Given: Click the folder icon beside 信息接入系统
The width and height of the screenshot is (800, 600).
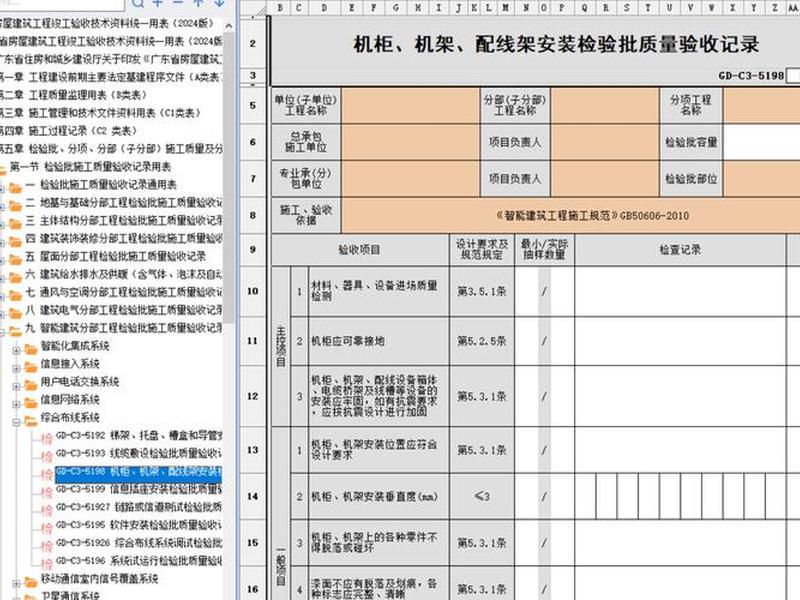Looking at the screenshot, I should (31, 367).
